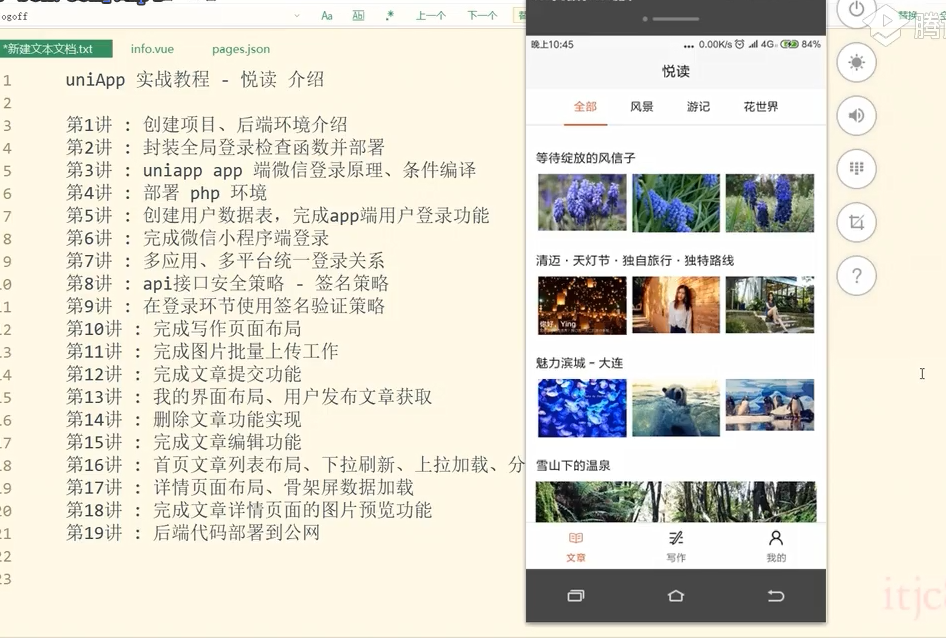Switch to the info.vue tab

151,49
